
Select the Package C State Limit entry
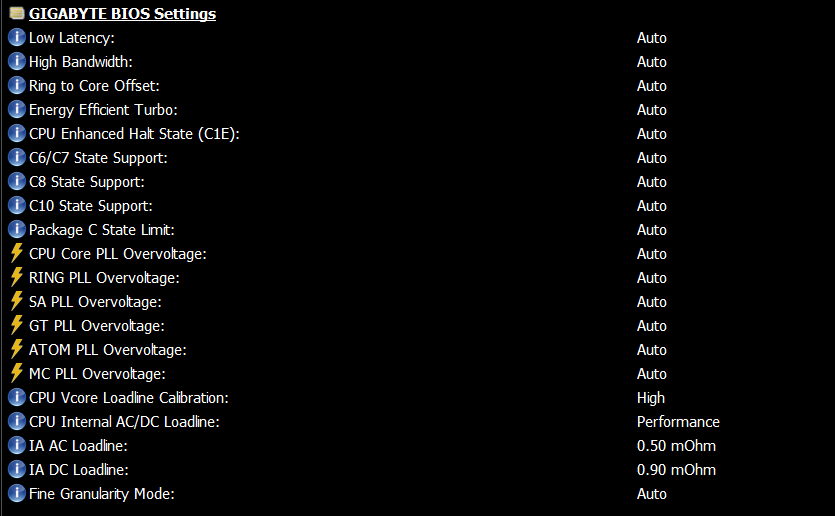101,230
